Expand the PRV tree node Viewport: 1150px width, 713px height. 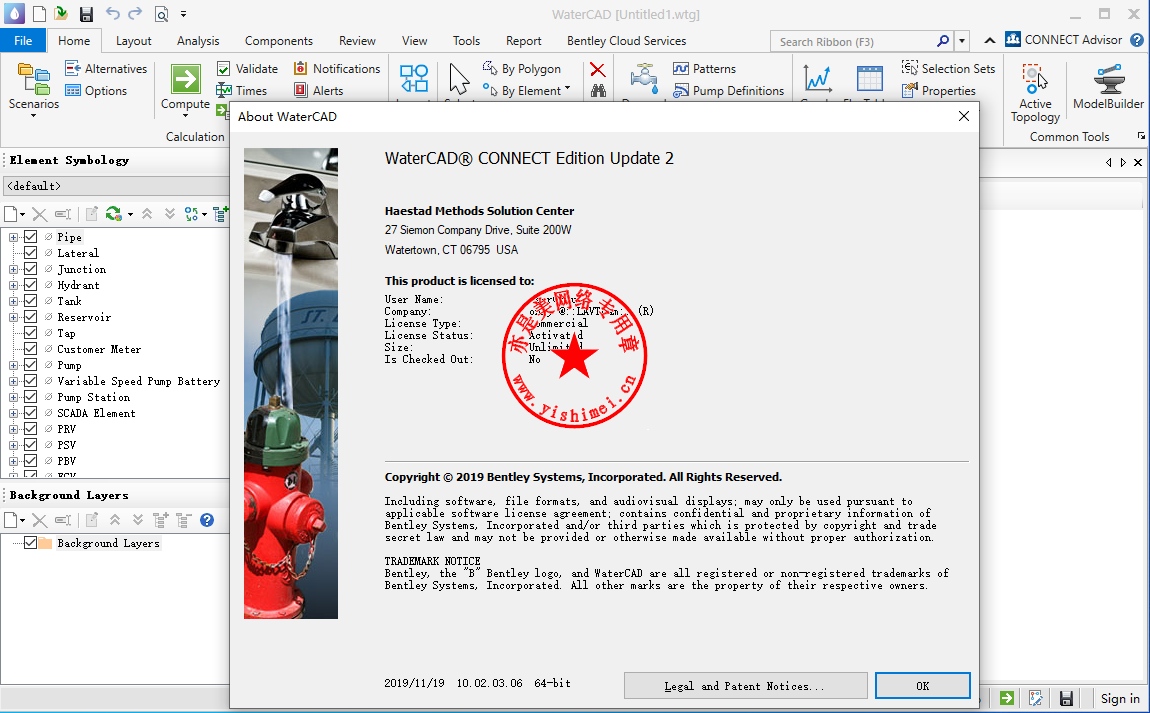tap(13, 429)
